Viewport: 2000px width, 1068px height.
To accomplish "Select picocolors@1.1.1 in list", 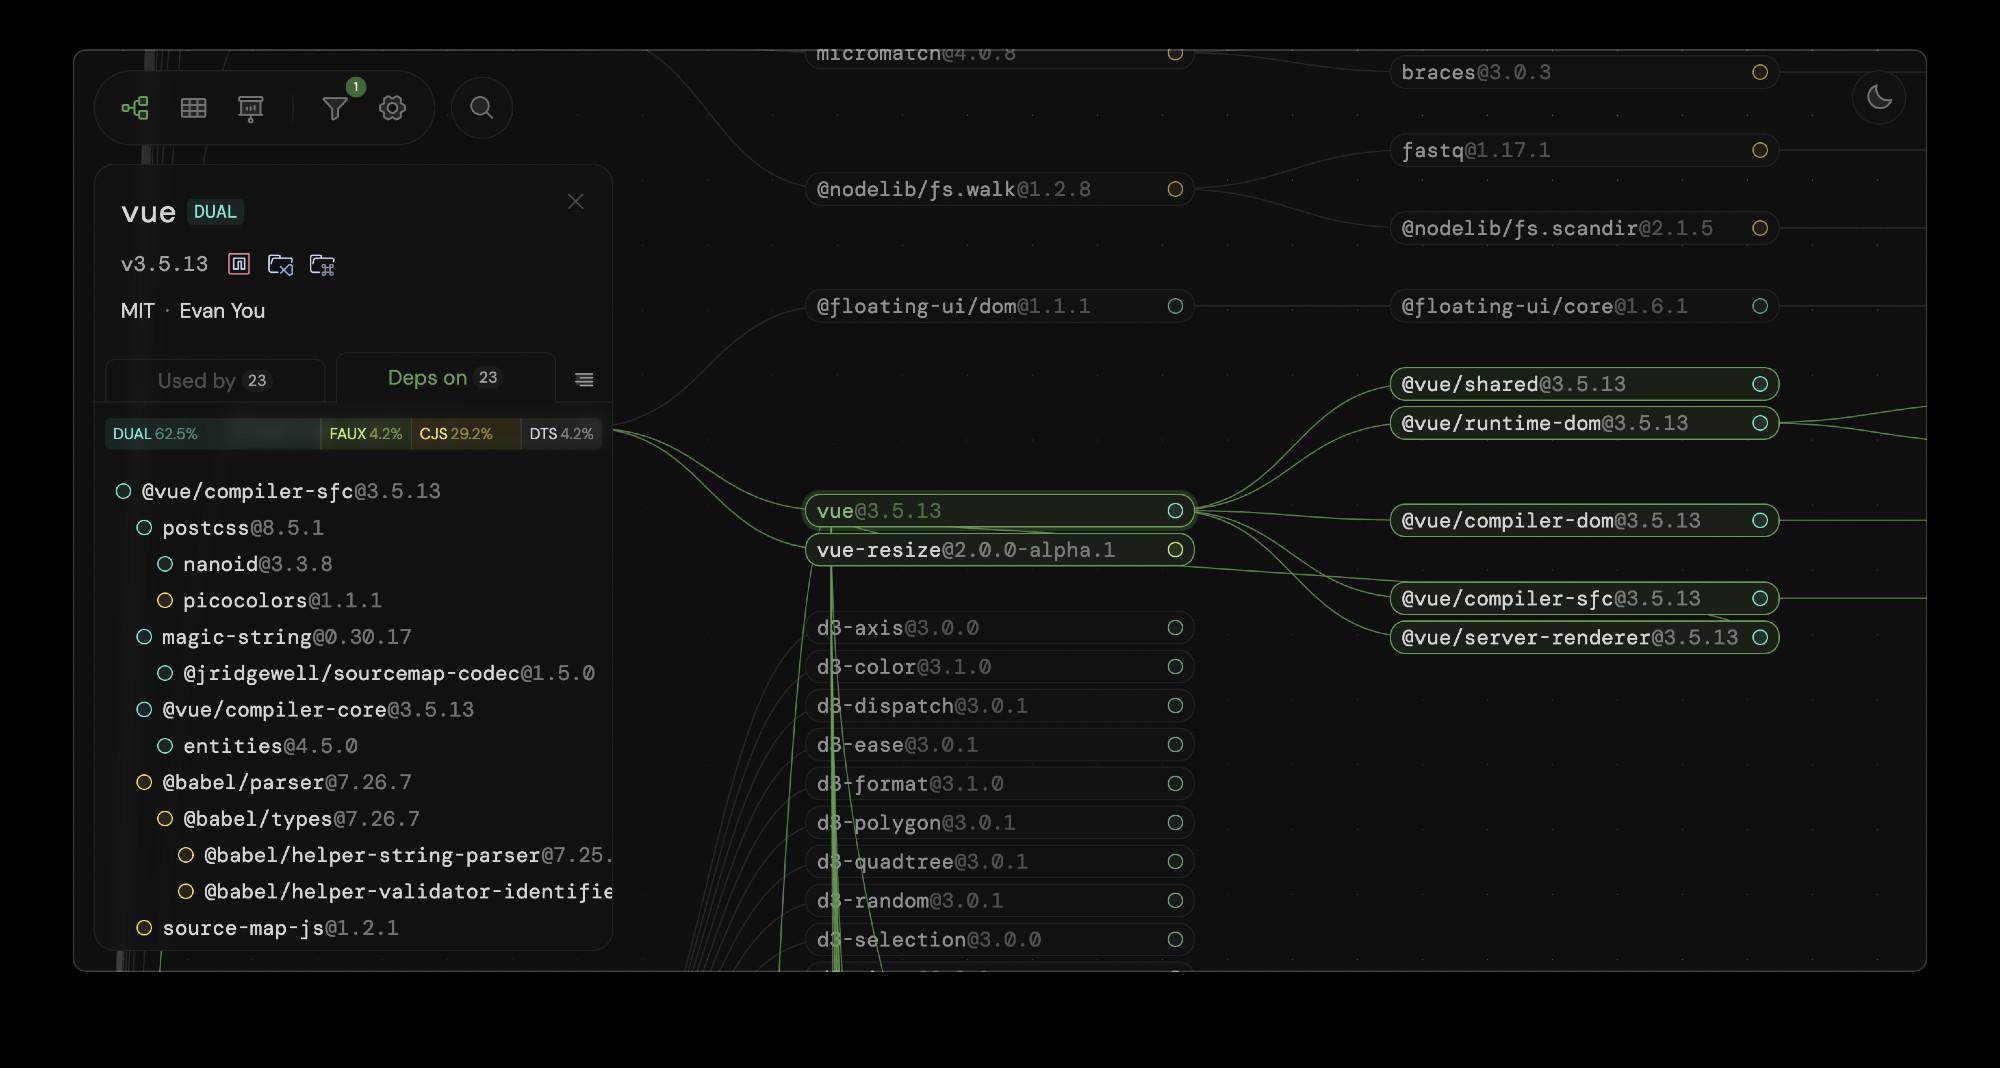I will [x=282, y=600].
